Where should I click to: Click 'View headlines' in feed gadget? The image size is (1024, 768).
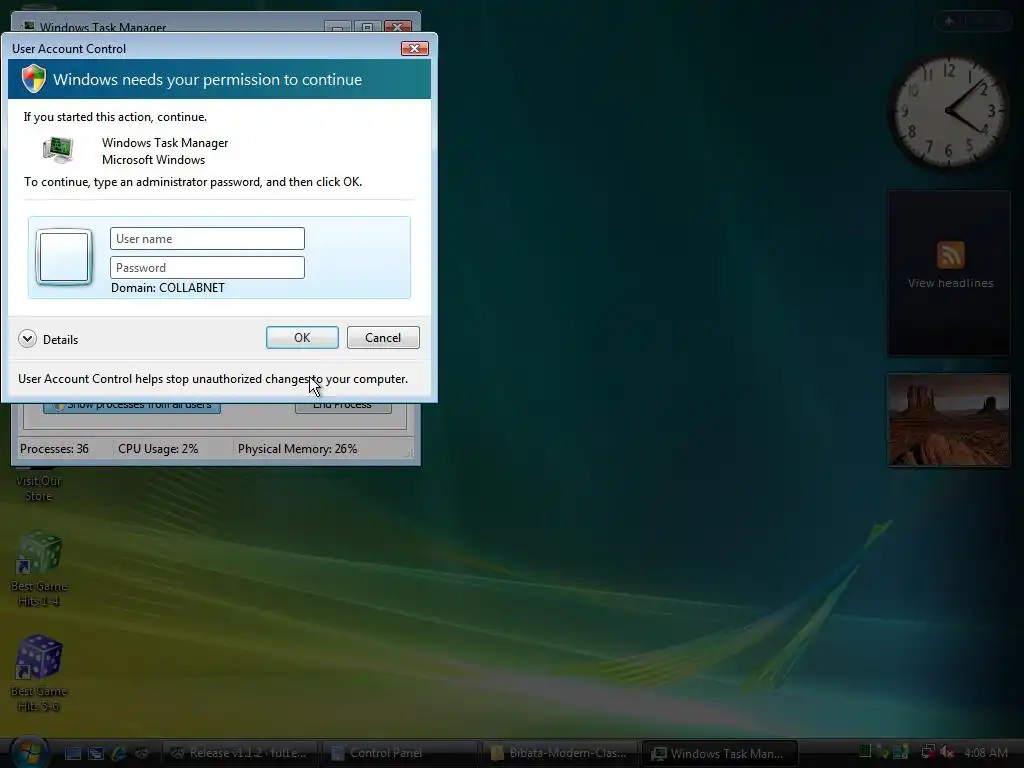click(950, 283)
